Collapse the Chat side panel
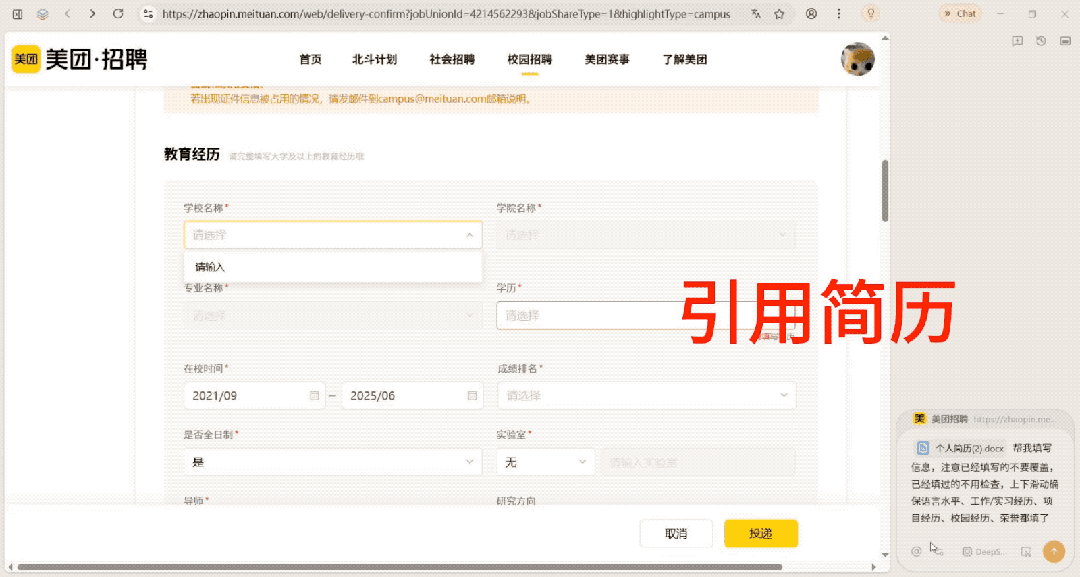Image resolution: width=1080 pixels, height=577 pixels. pos(959,14)
